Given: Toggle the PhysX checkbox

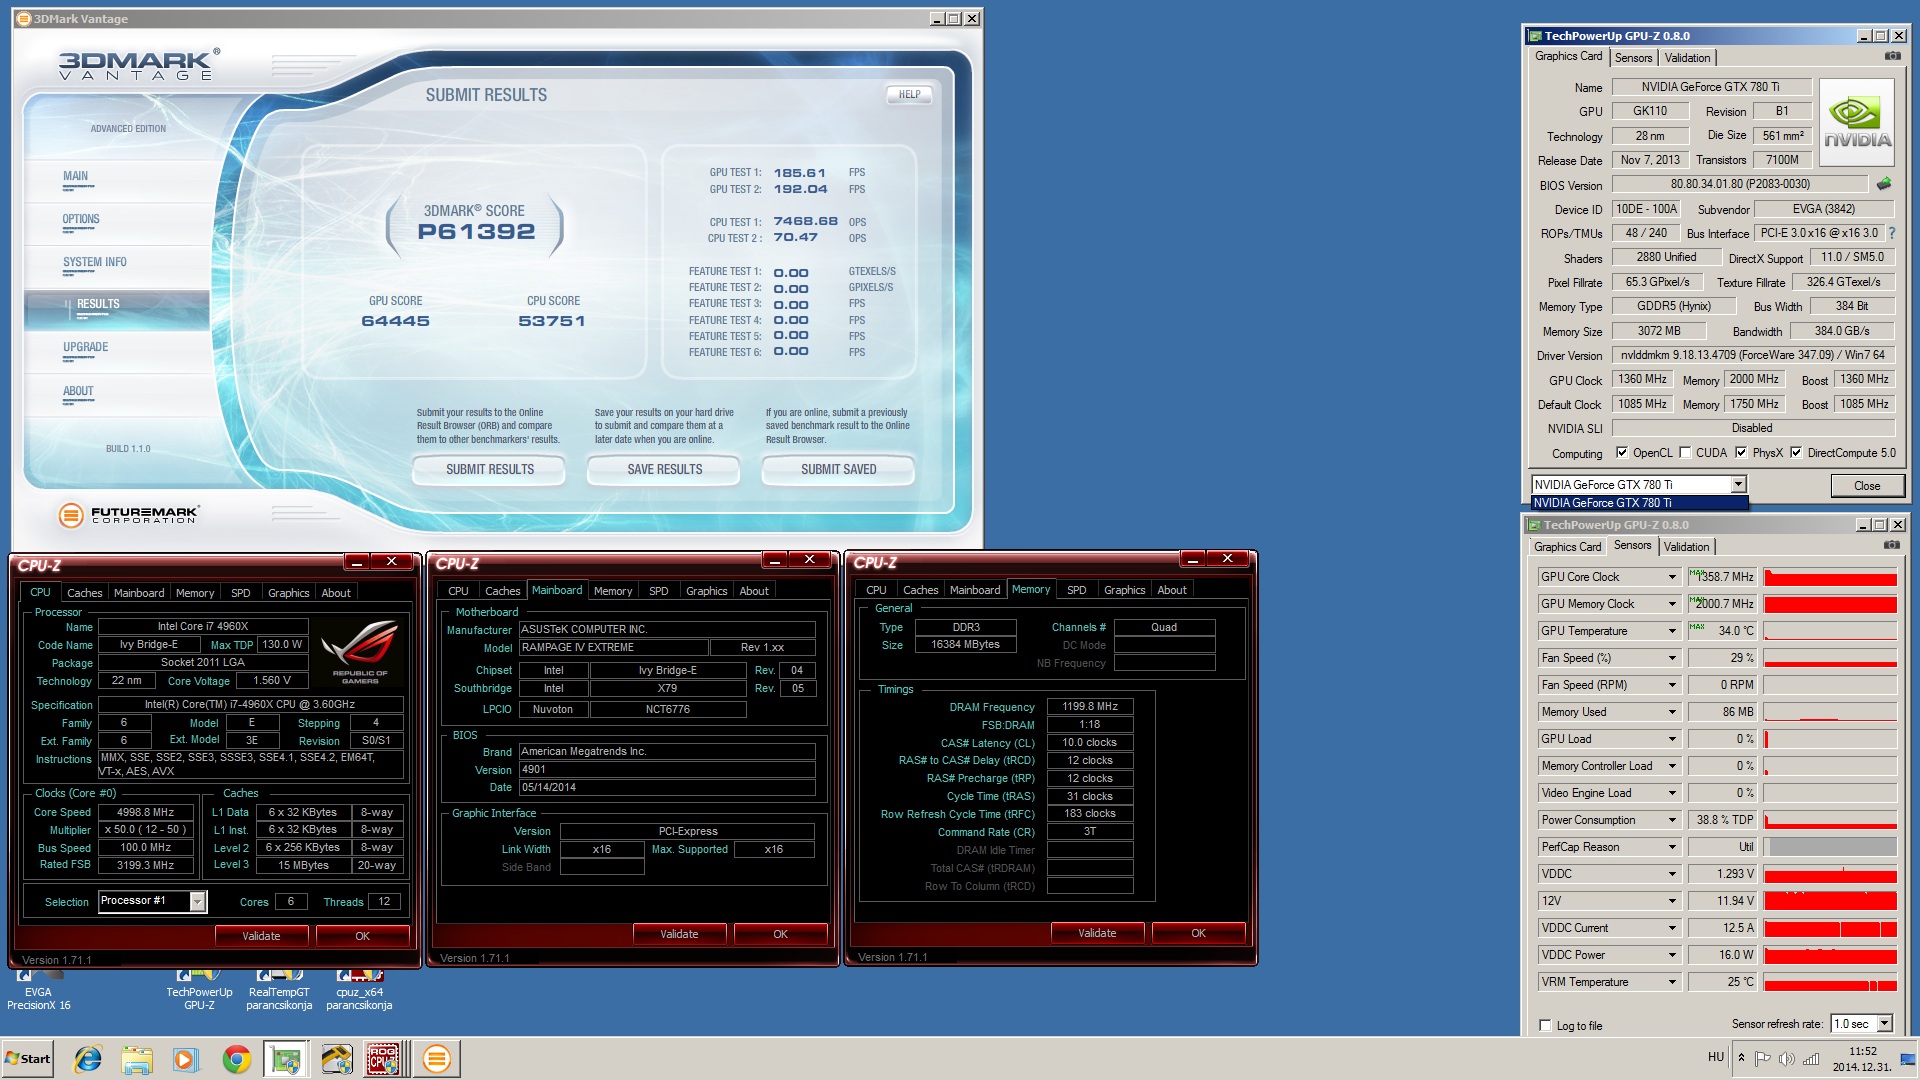Looking at the screenshot, I should pos(1741,452).
